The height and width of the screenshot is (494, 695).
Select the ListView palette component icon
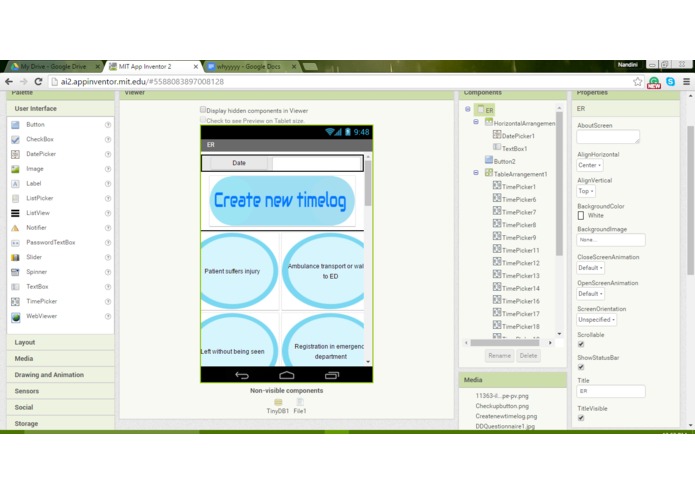(x=15, y=213)
